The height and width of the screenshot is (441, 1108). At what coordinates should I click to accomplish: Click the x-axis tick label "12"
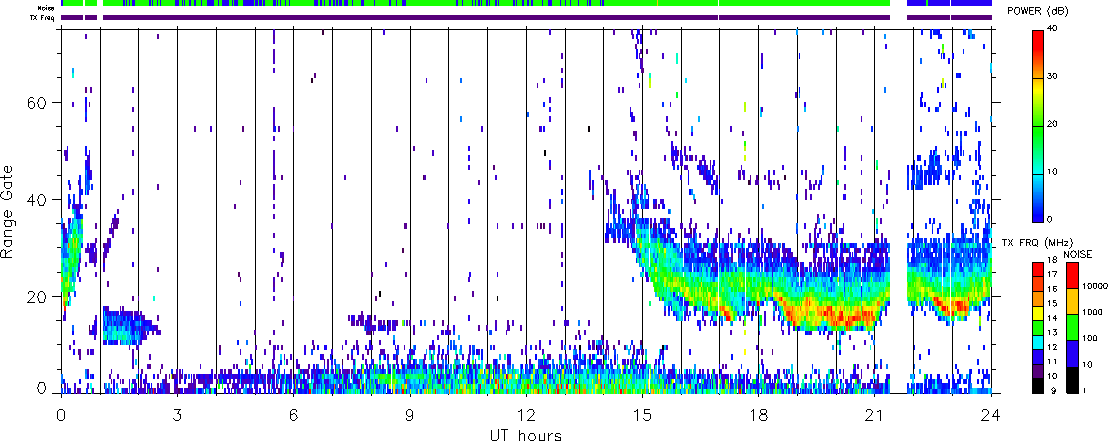pyautogui.click(x=526, y=413)
